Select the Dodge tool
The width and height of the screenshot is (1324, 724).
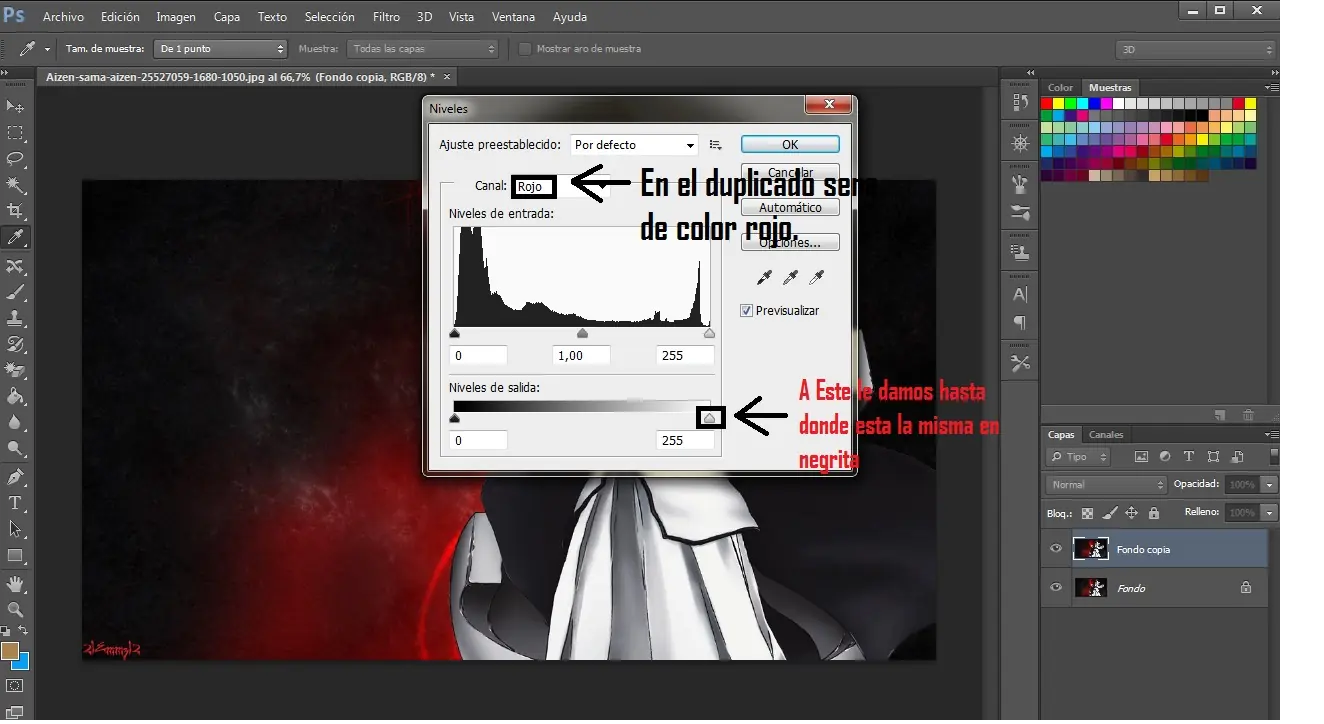coord(16,449)
